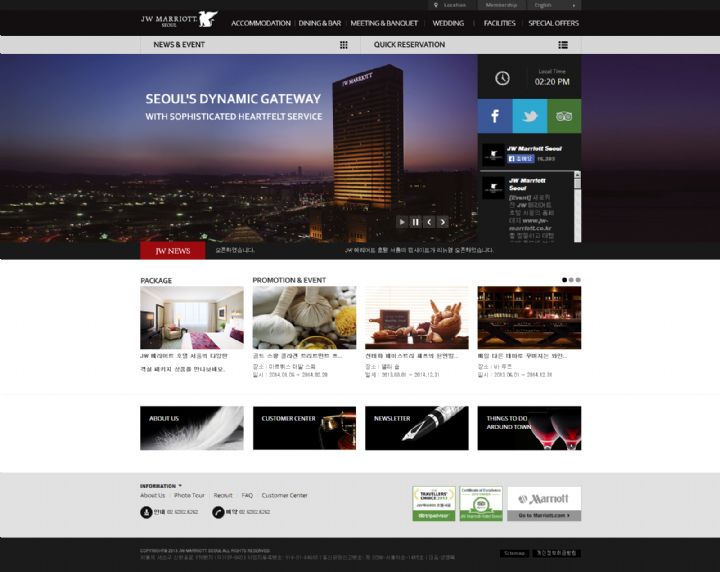Open the Accommodation menu

(261, 23)
